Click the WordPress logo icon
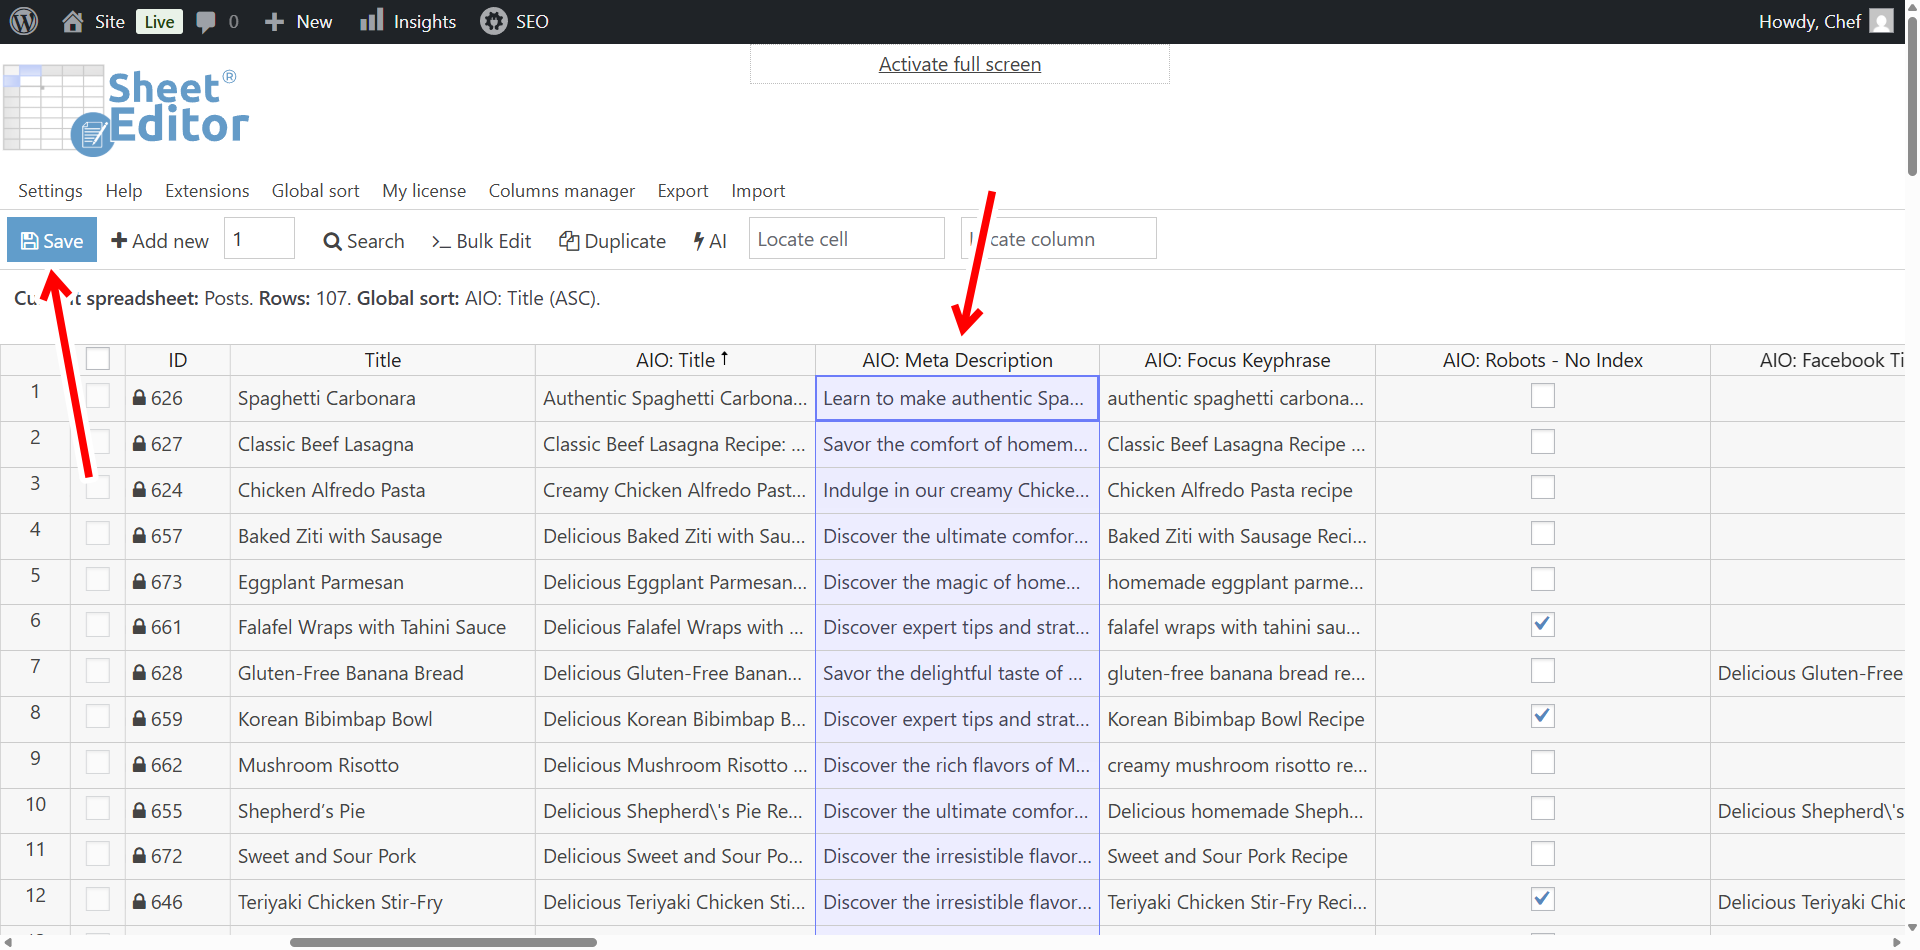 [x=24, y=21]
